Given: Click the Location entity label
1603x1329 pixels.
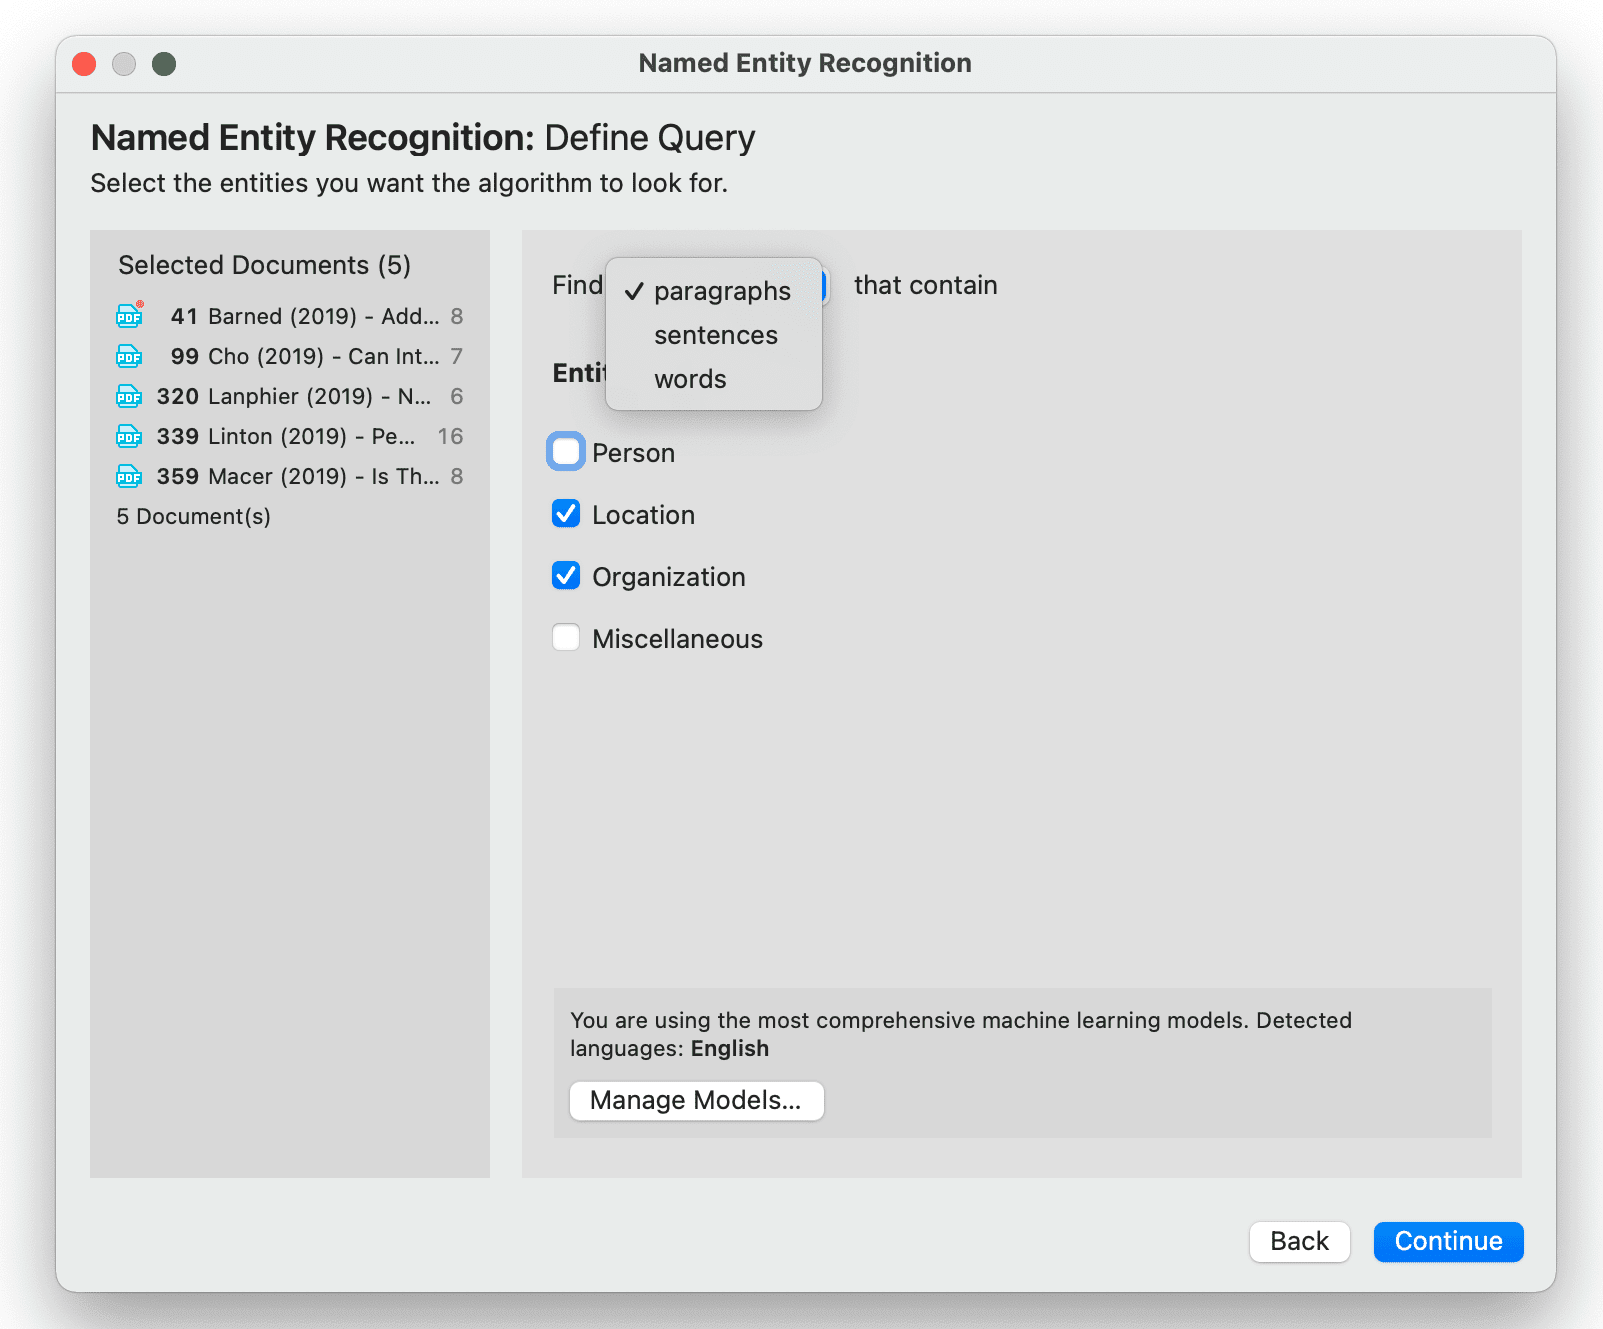Looking at the screenshot, I should click(x=643, y=515).
